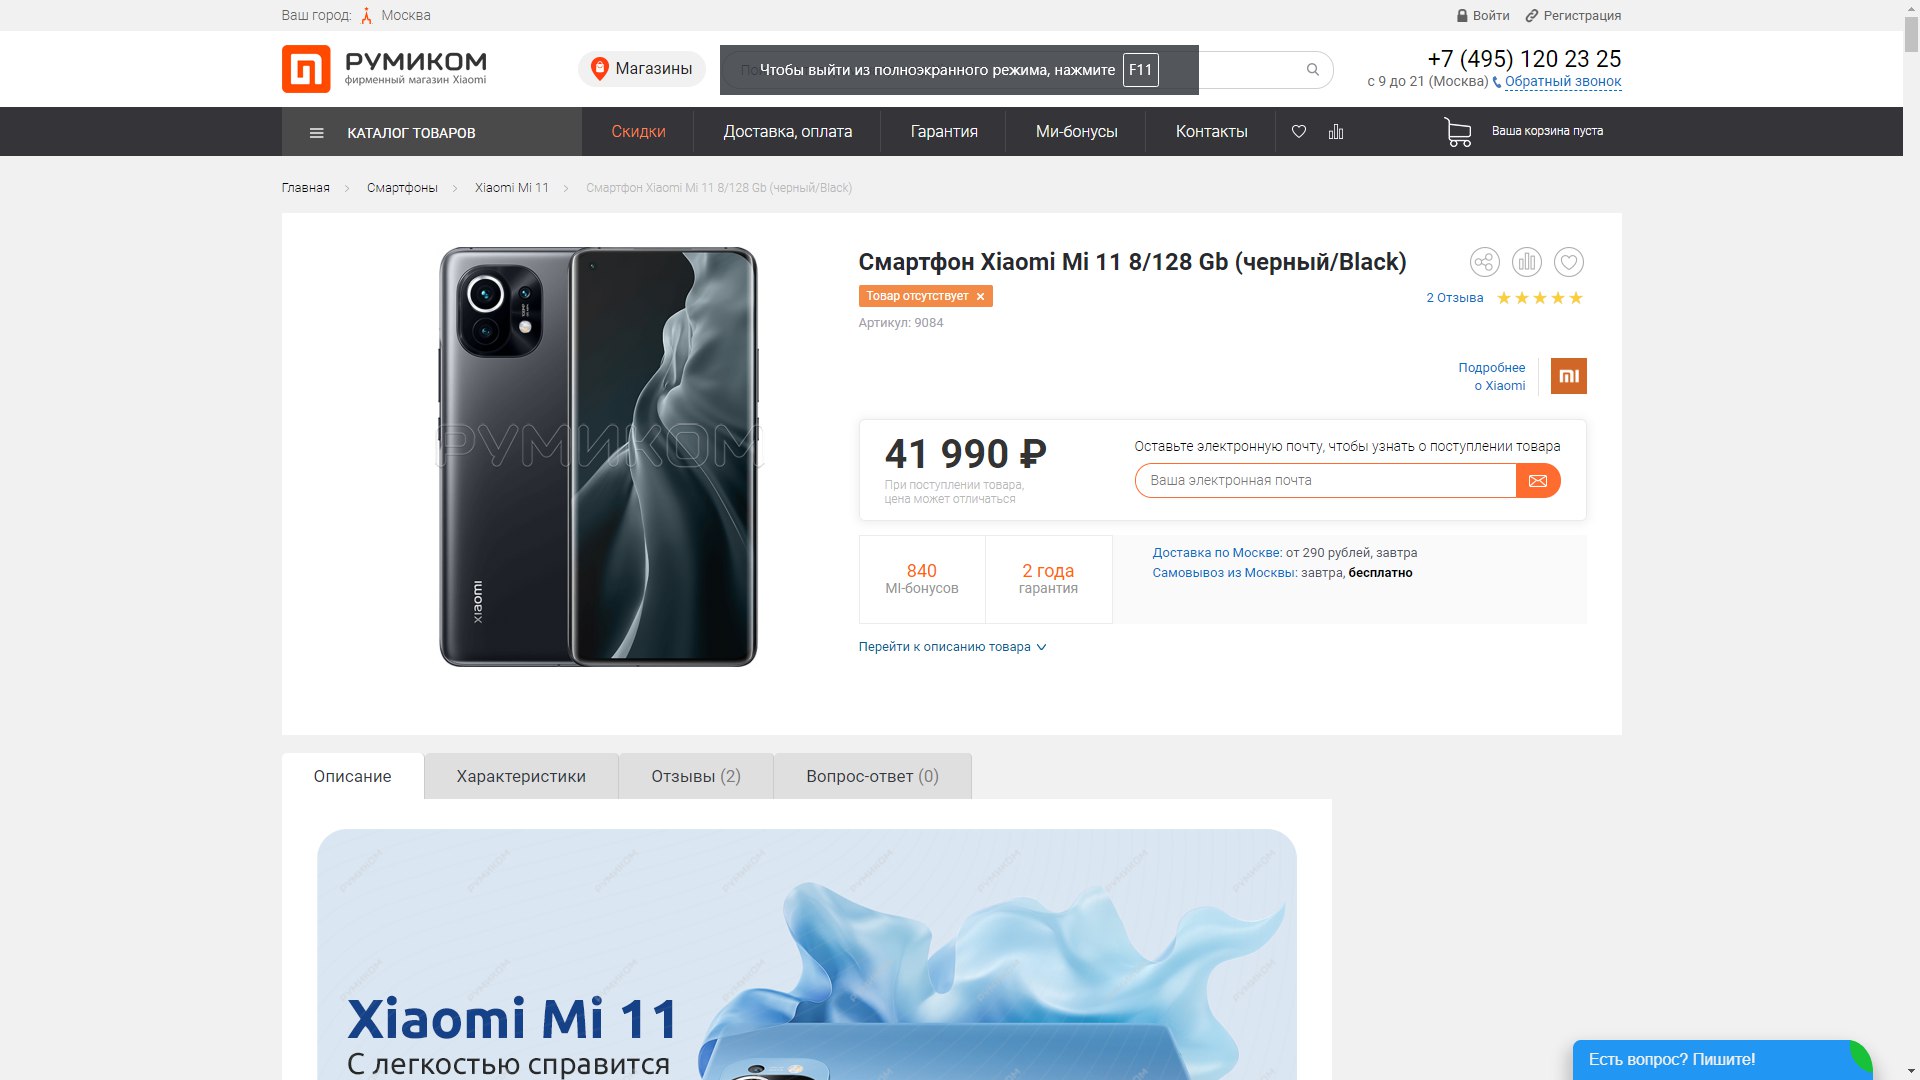Click the Xiaomi Mi brand logo
The width and height of the screenshot is (1920, 1080).
point(1569,376)
